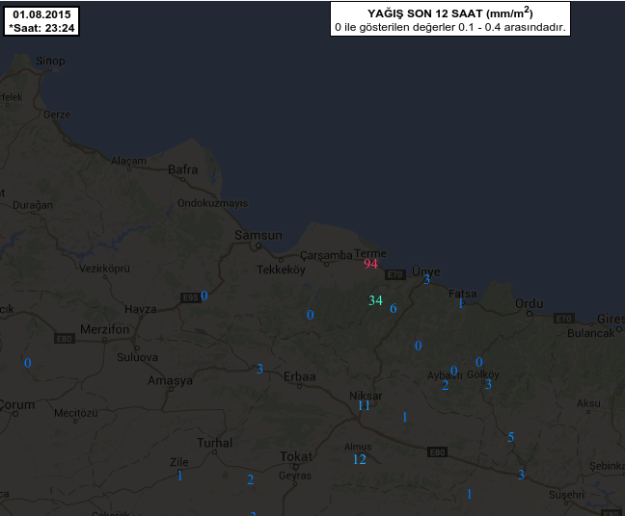Click the Merzifon town label

tap(105, 330)
